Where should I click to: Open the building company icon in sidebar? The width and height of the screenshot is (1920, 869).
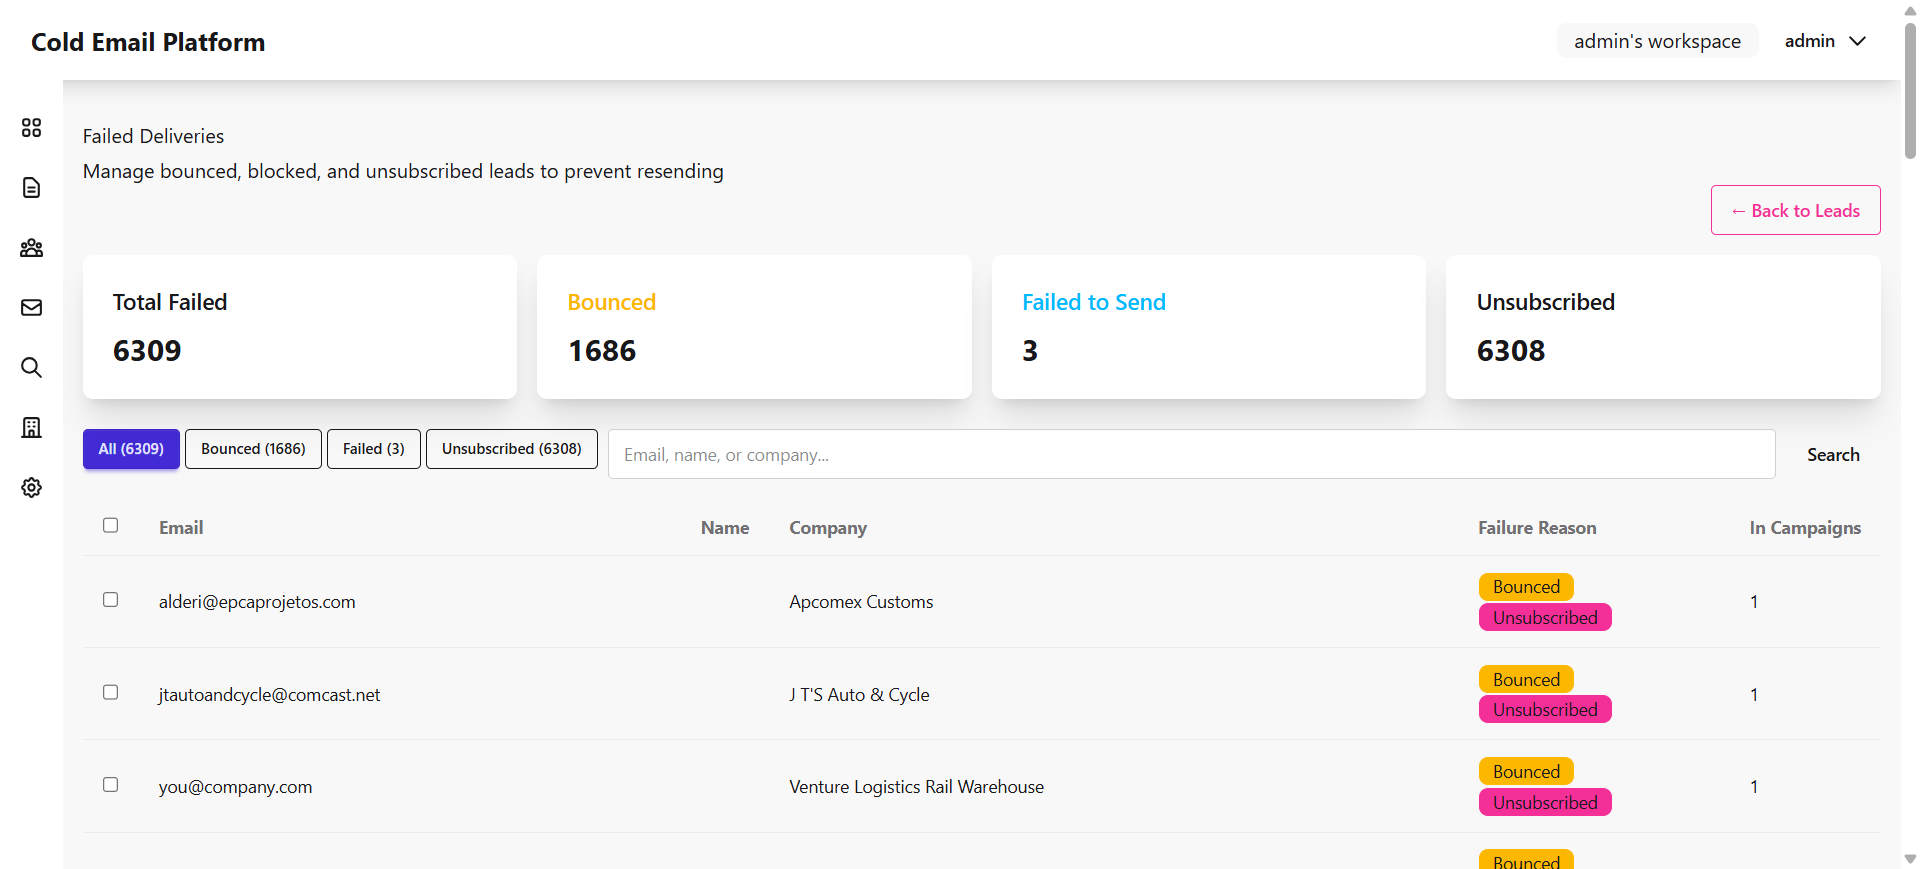tap(31, 428)
